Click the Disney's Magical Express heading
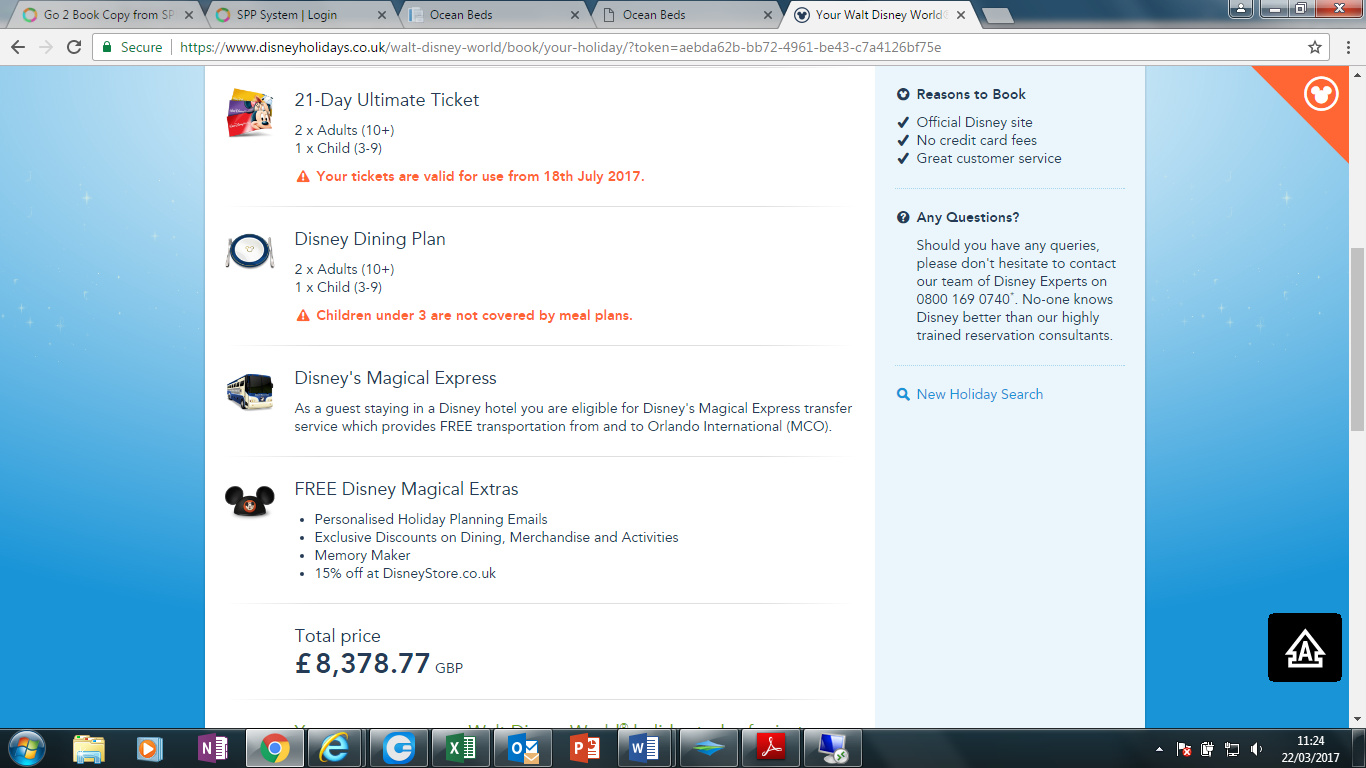Image resolution: width=1366 pixels, height=768 pixels. point(395,378)
